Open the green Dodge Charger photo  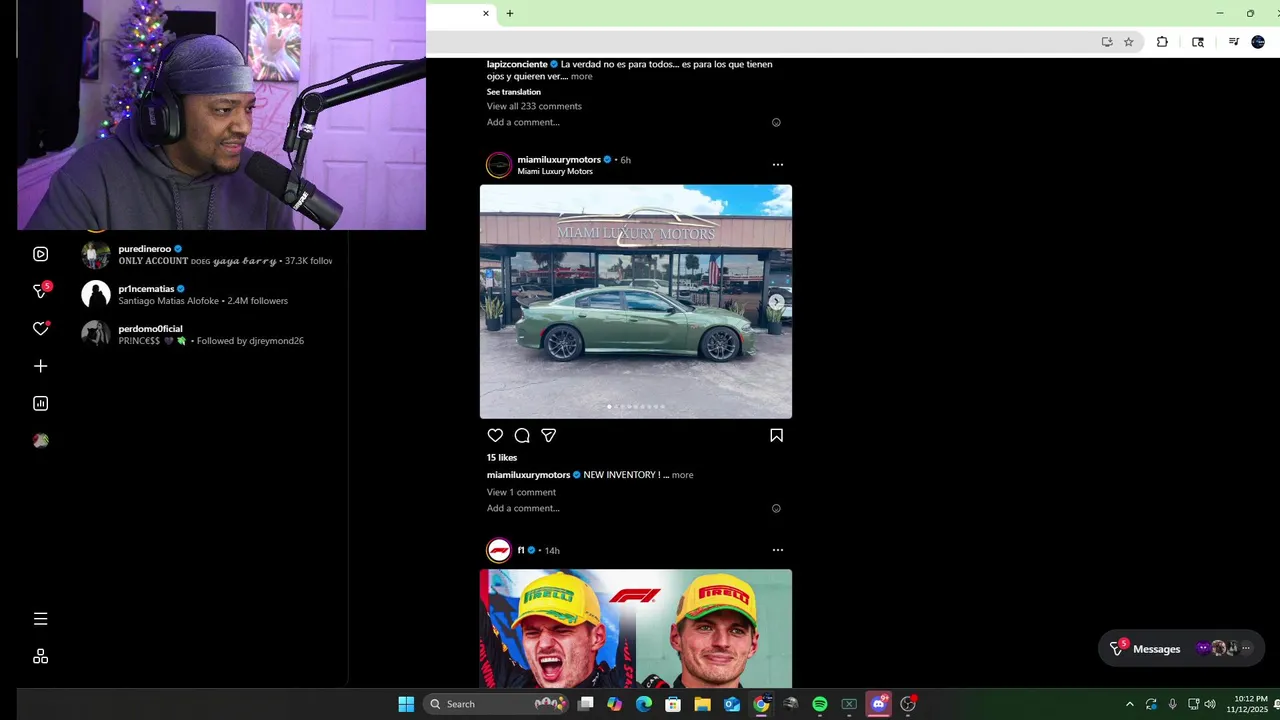click(x=636, y=301)
